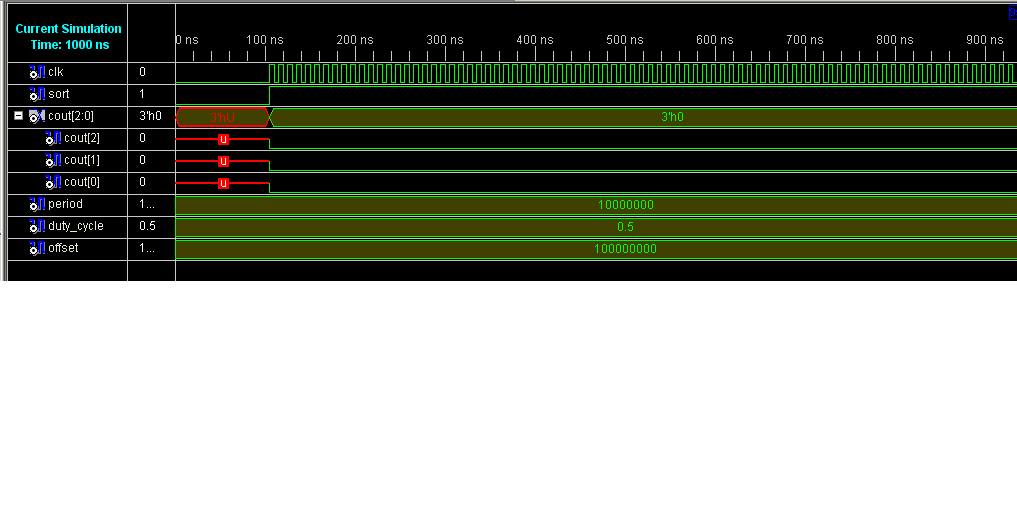Select the period signal name
The height and width of the screenshot is (512, 1017).
click(66, 204)
